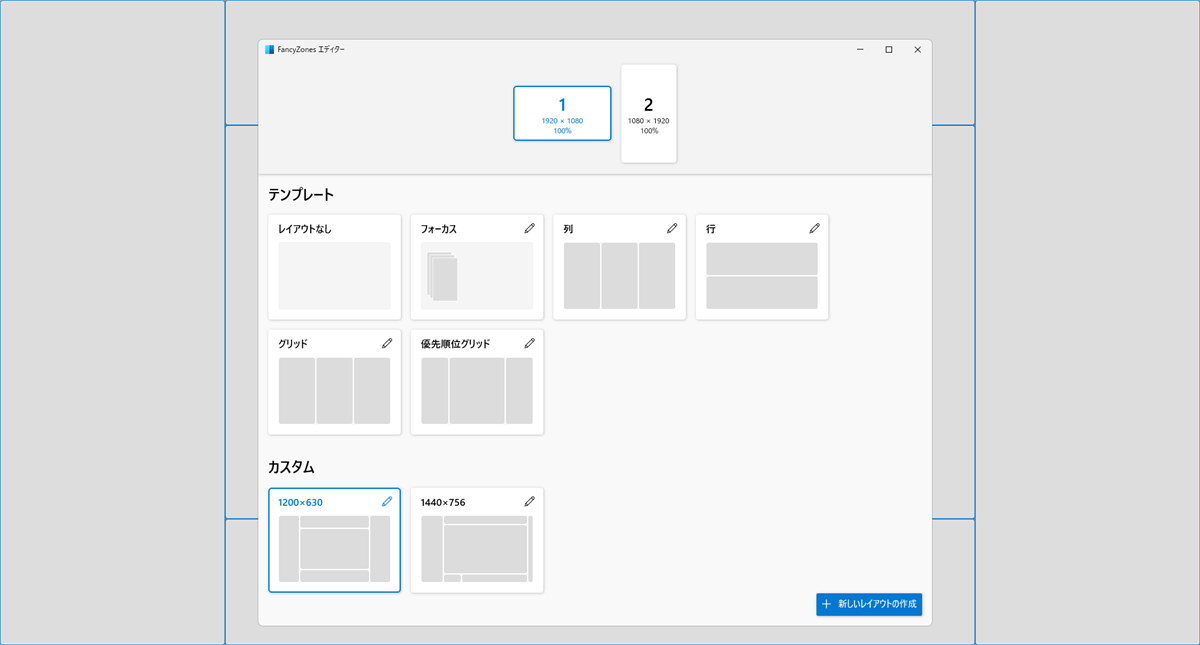Select the グリッド layout preview

pyautogui.click(x=334, y=390)
